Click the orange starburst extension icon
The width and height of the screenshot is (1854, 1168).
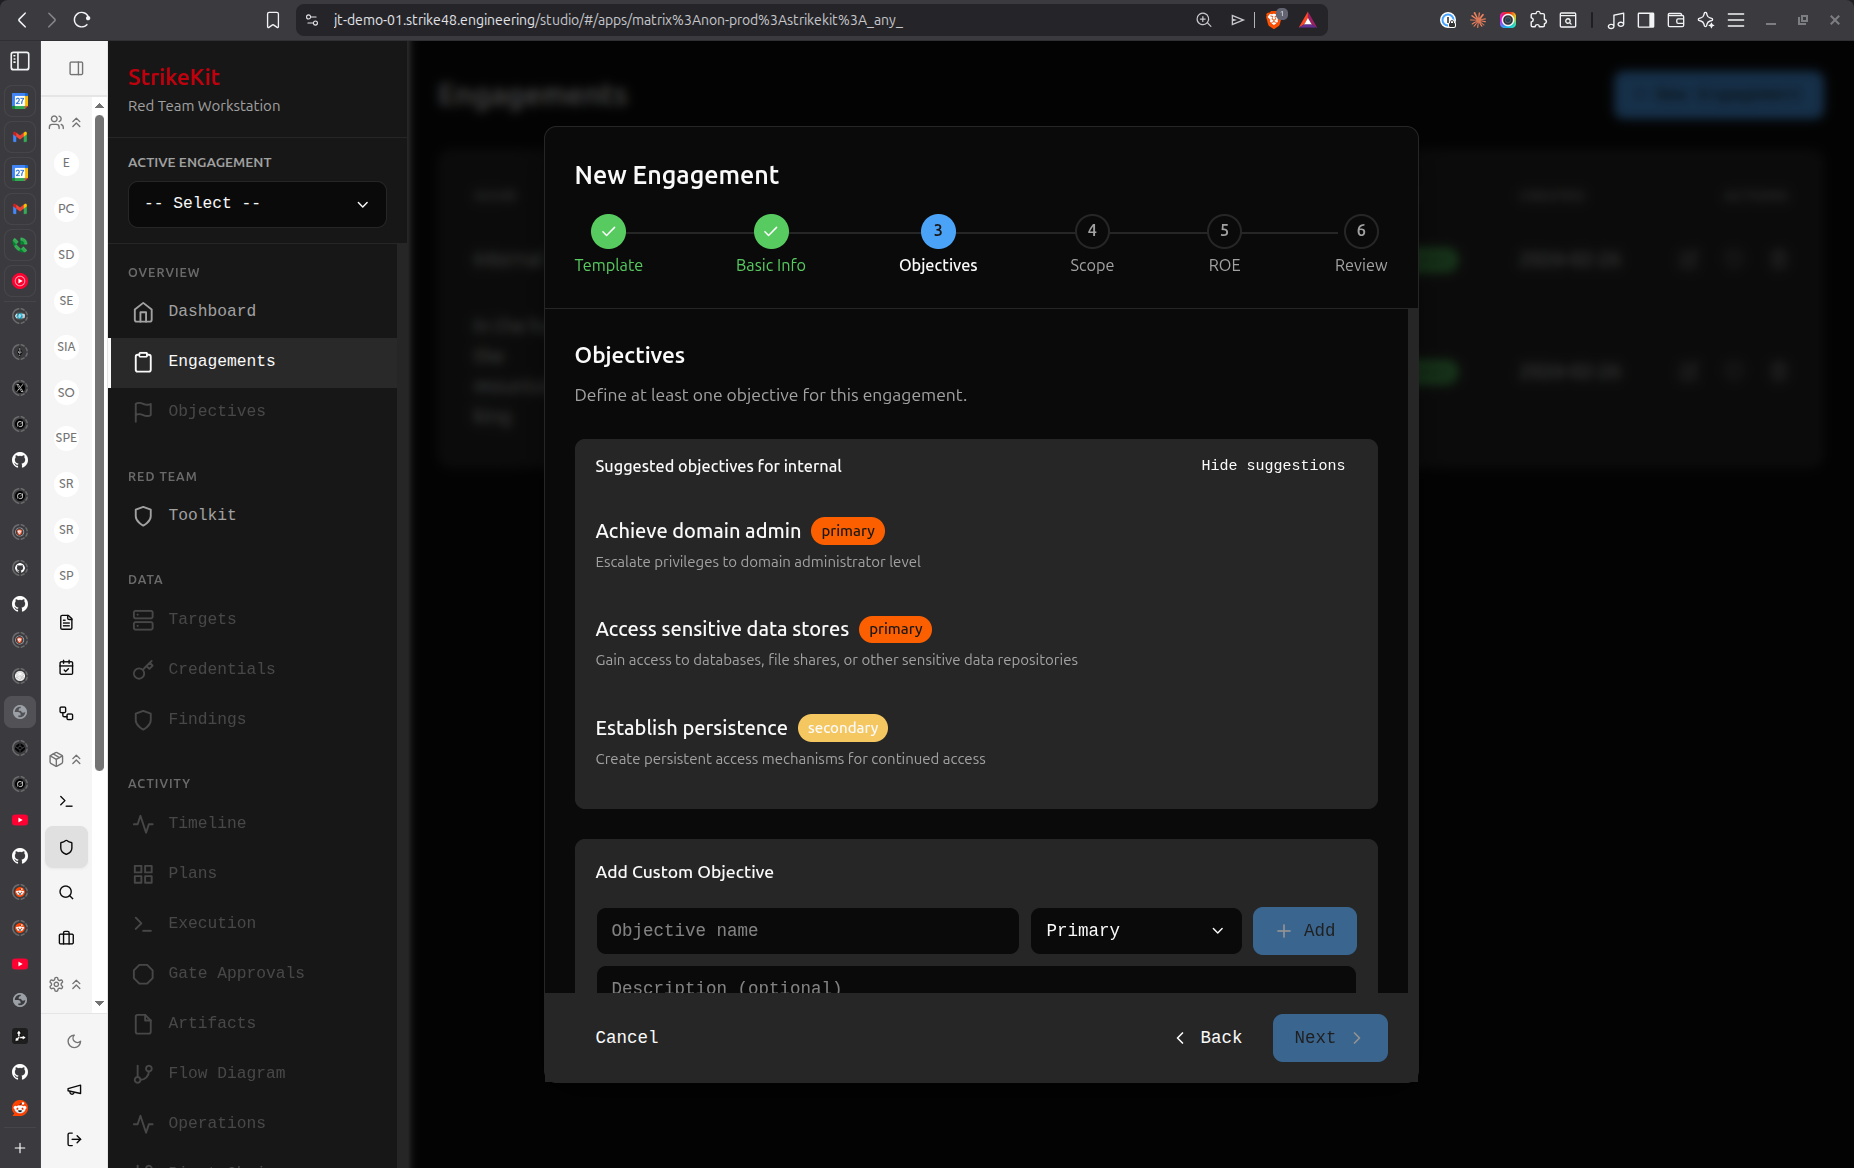[1478, 20]
